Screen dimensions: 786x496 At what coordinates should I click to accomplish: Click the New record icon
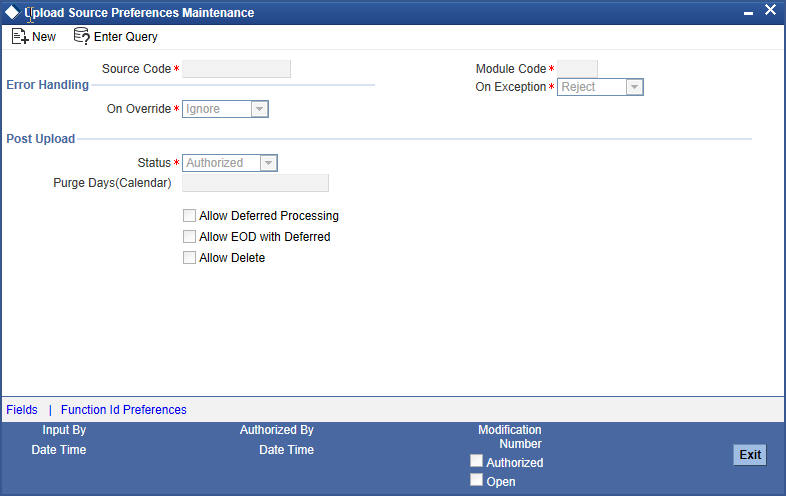(x=20, y=37)
